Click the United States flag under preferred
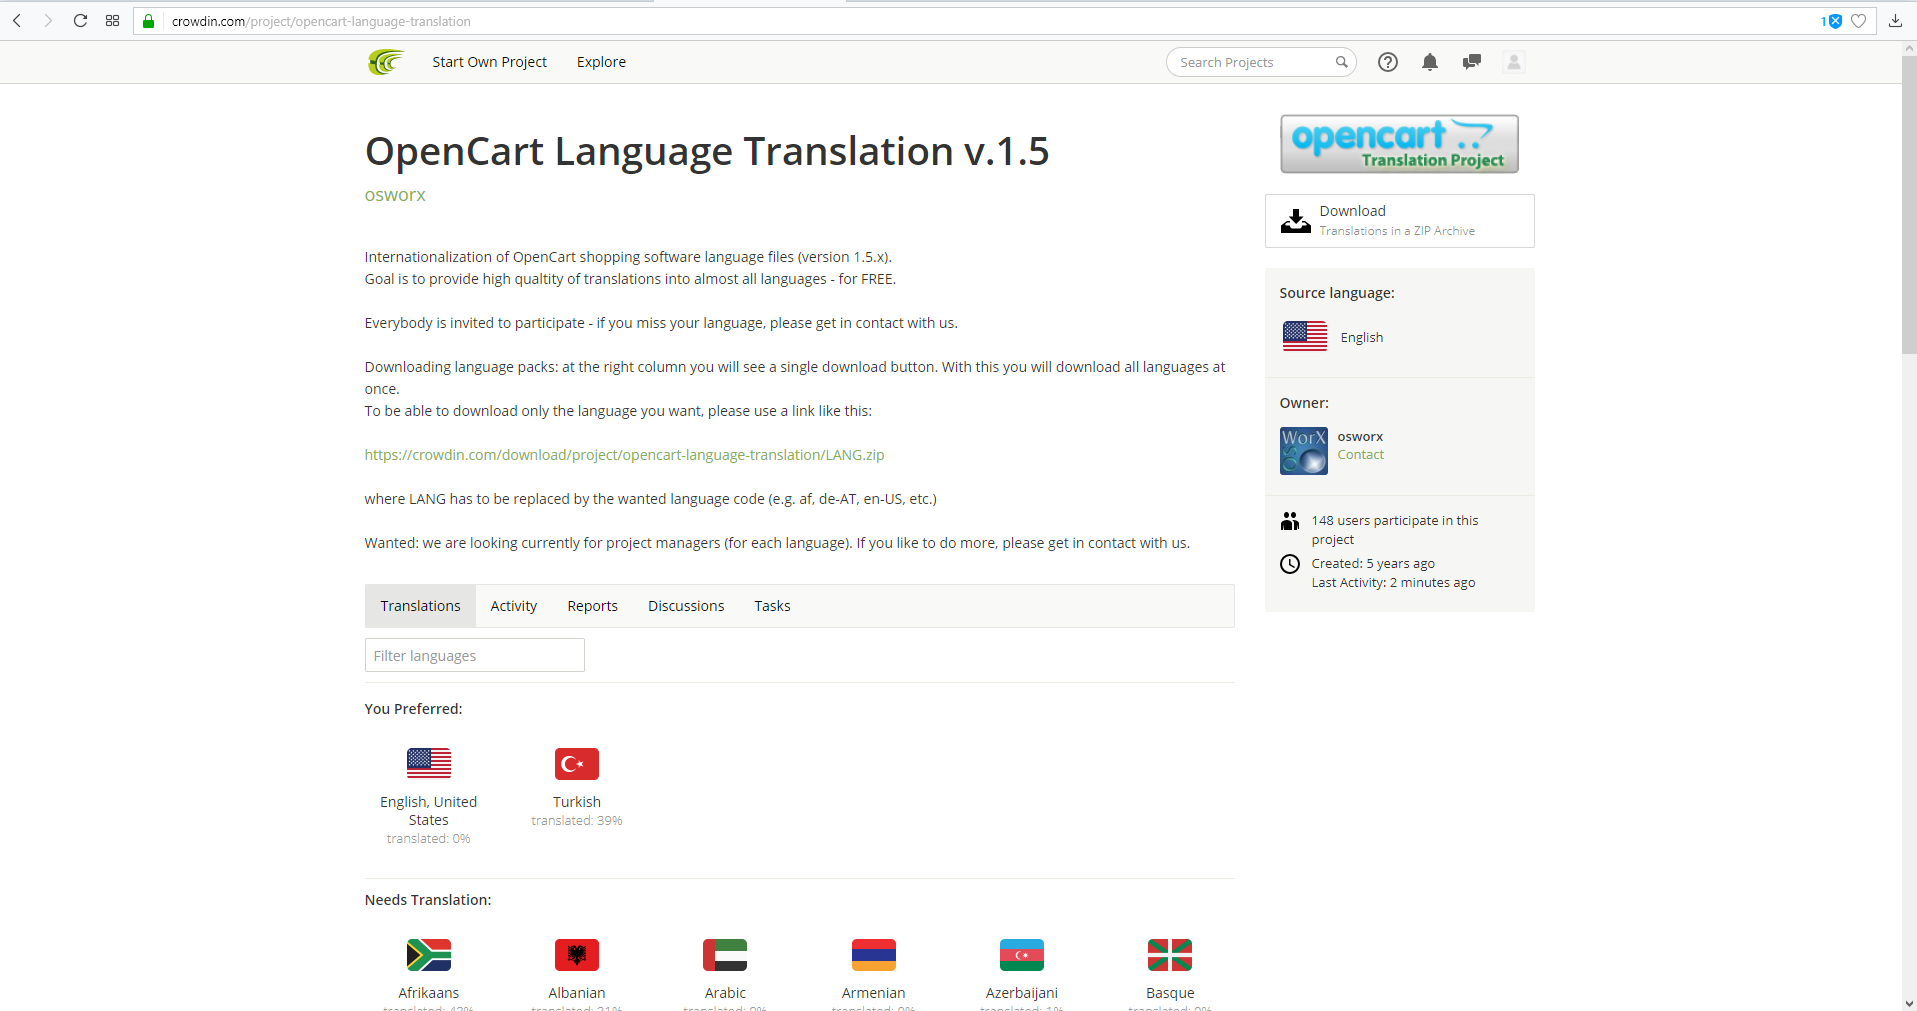The height and width of the screenshot is (1011, 1917). pos(428,763)
